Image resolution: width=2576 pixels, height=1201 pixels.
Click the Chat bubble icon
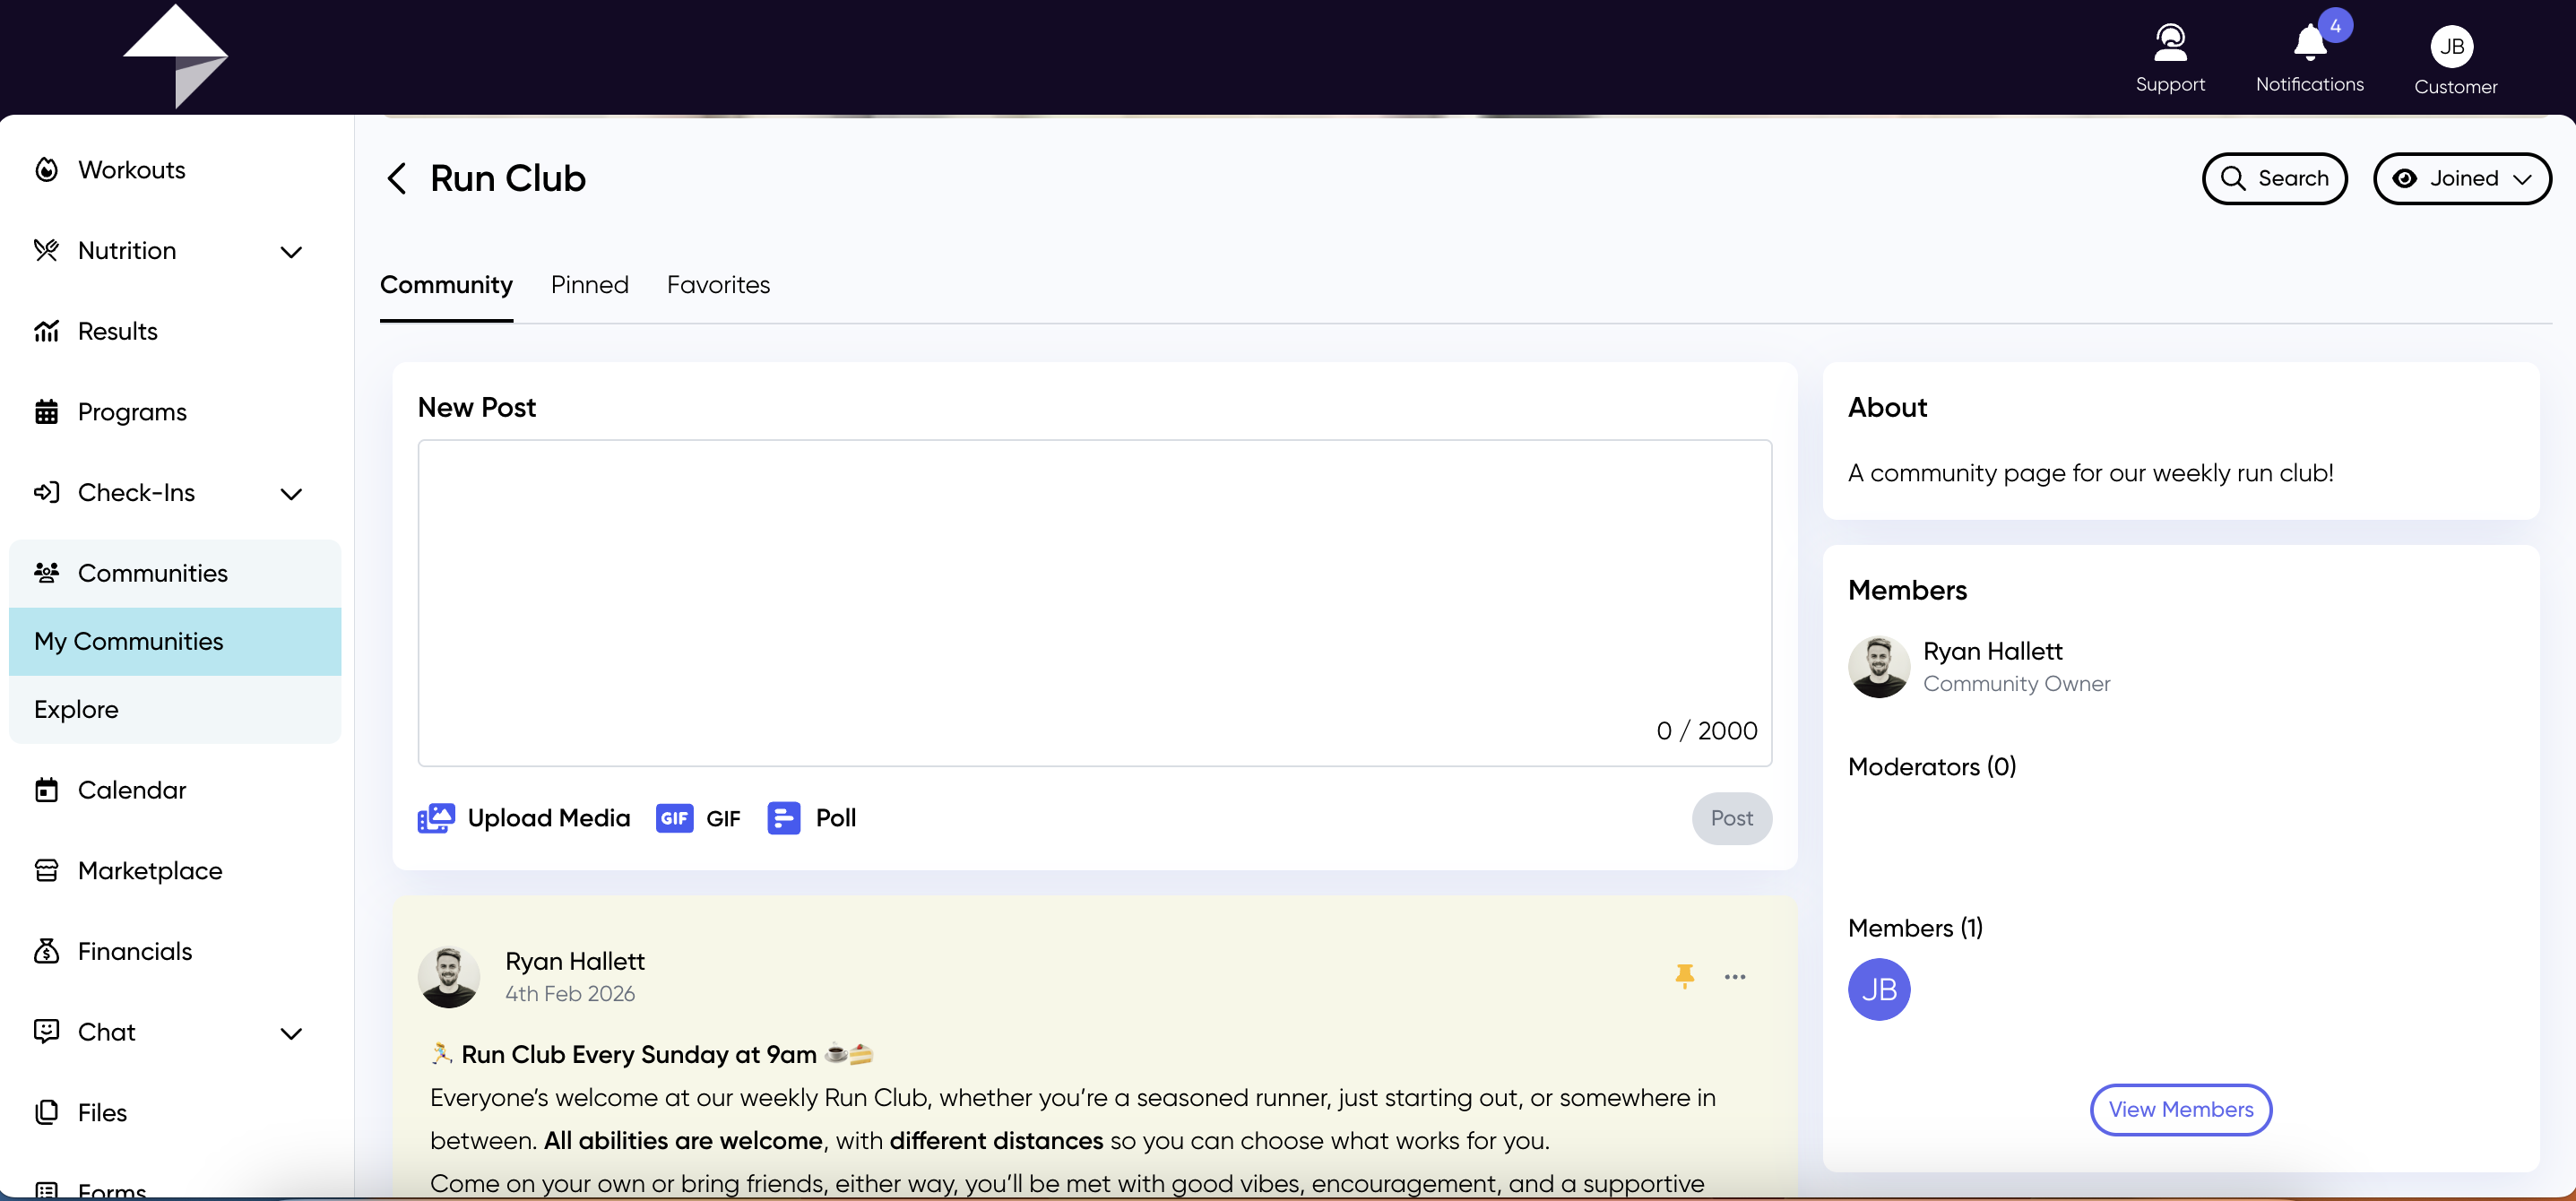[x=46, y=1031]
